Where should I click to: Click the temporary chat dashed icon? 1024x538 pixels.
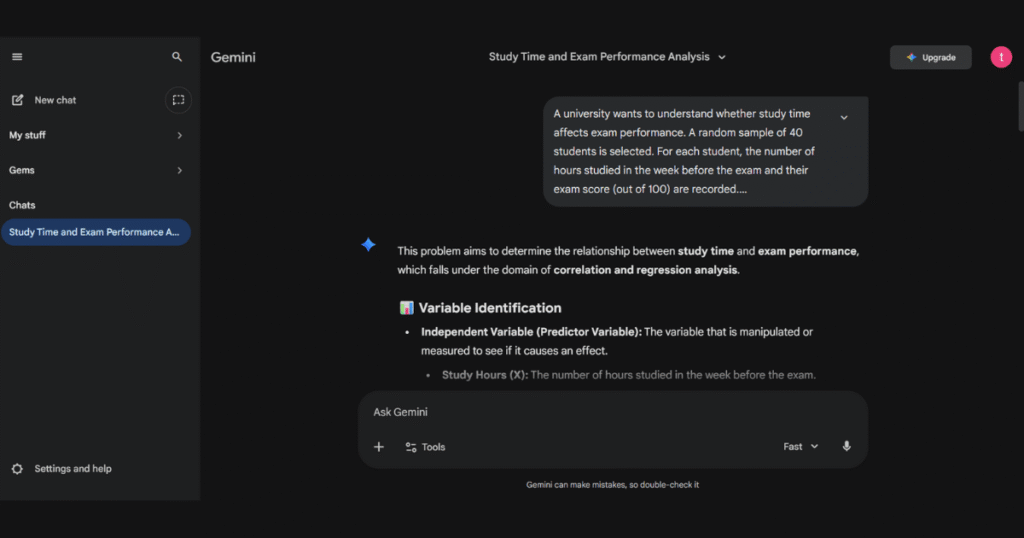tap(178, 100)
